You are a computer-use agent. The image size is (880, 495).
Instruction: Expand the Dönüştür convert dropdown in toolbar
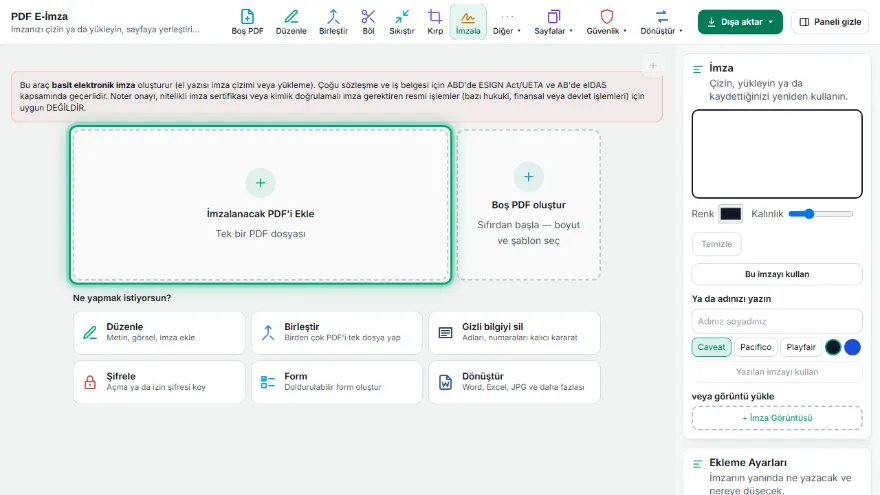tap(662, 22)
